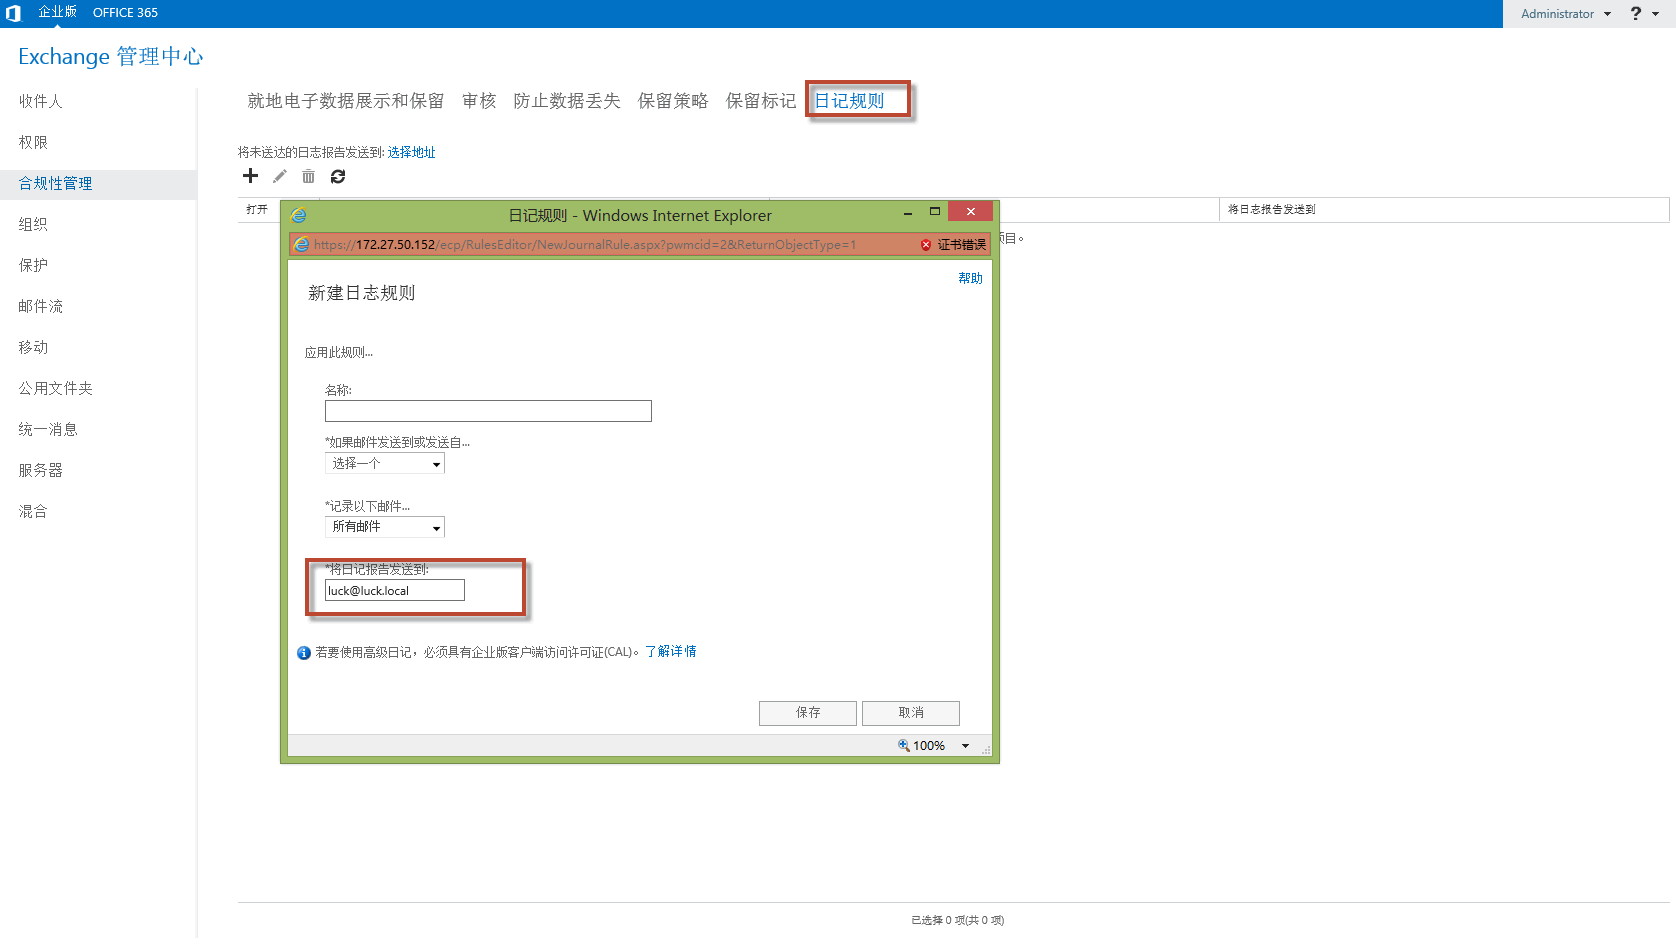
Task: Click the Internet Explorer icon in the dialog title bar
Action: (x=298, y=215)
